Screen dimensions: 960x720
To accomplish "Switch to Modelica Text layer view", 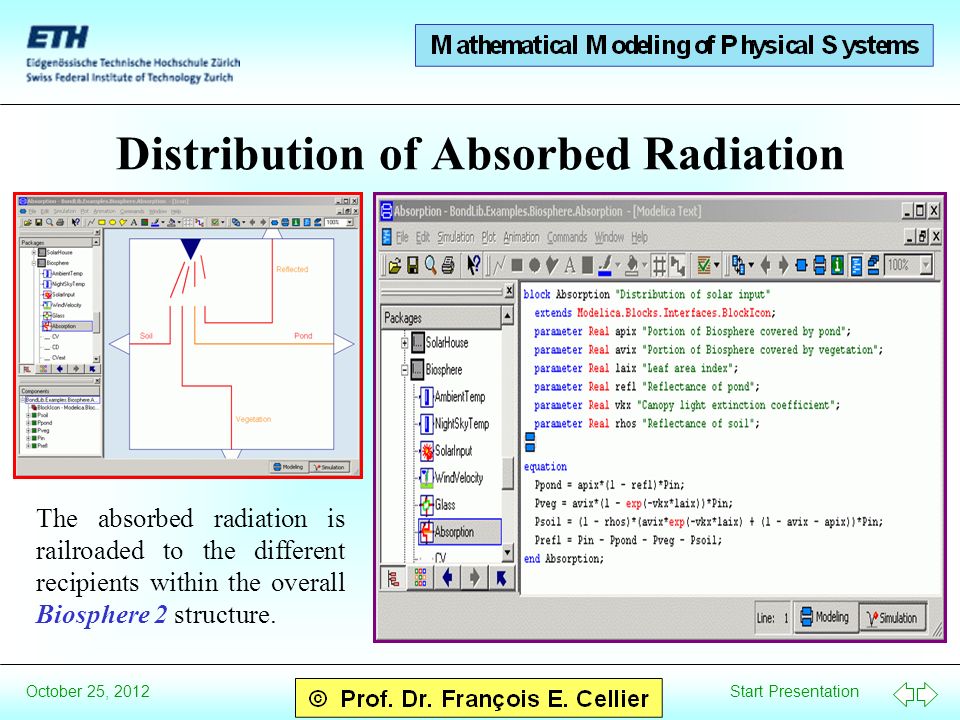I will click(x=857, y=266).
